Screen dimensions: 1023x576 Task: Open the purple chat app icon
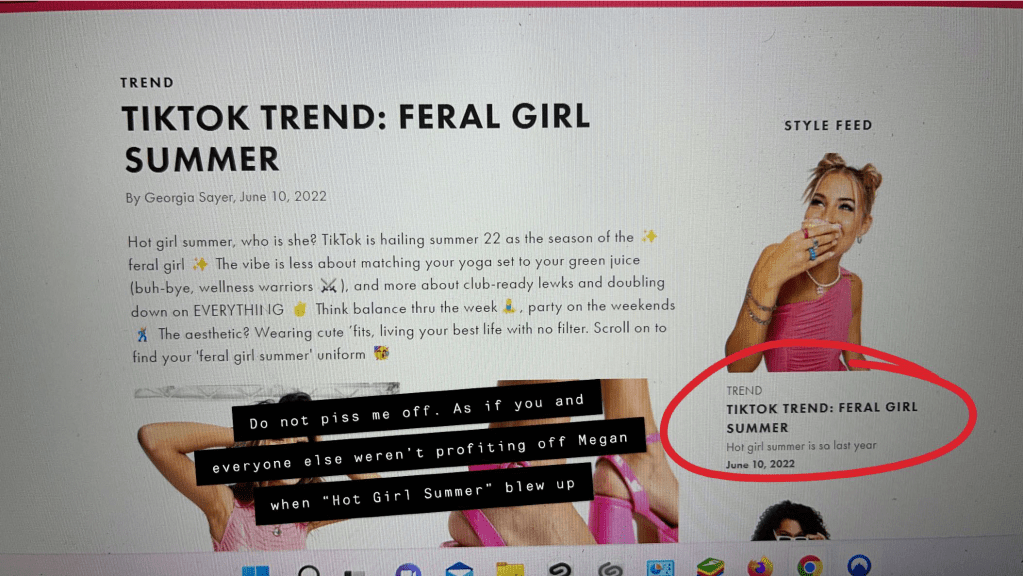[x=408, y=569]
